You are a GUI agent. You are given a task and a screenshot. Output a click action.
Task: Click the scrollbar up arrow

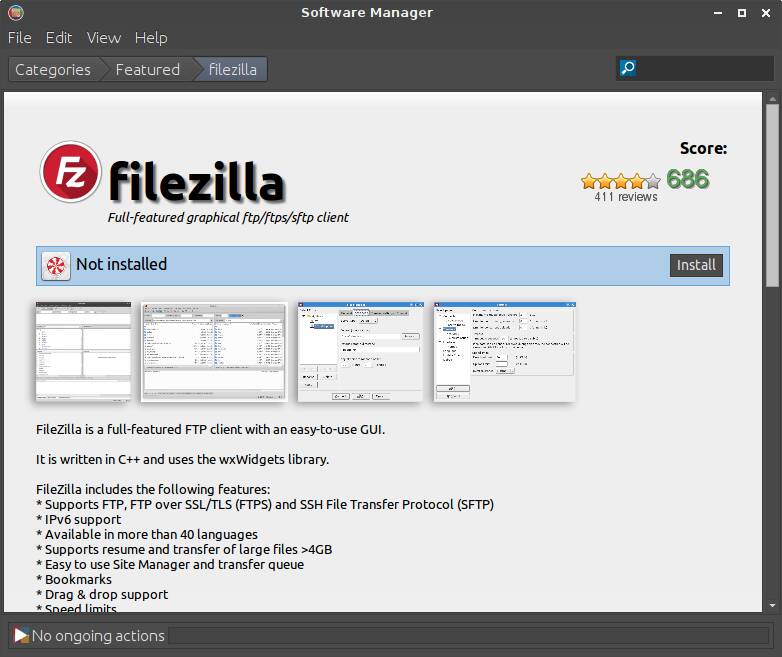(x=772, y=99)
